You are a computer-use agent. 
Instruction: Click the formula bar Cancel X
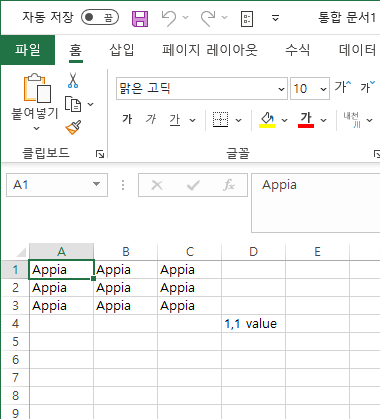157,185
